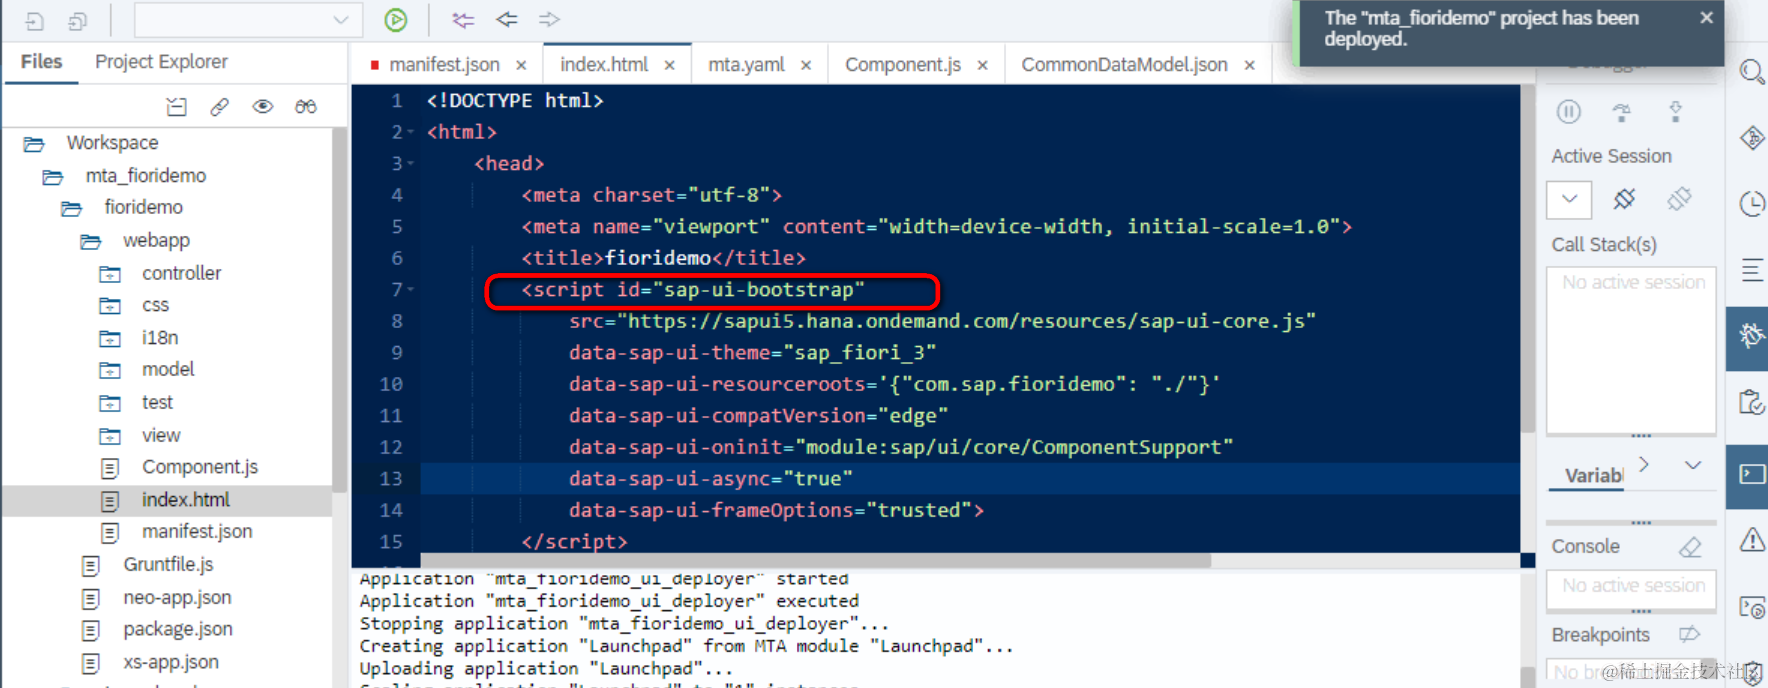
Task: Toggle the Debugger pane bug icon
Action: click(1751, 335)
